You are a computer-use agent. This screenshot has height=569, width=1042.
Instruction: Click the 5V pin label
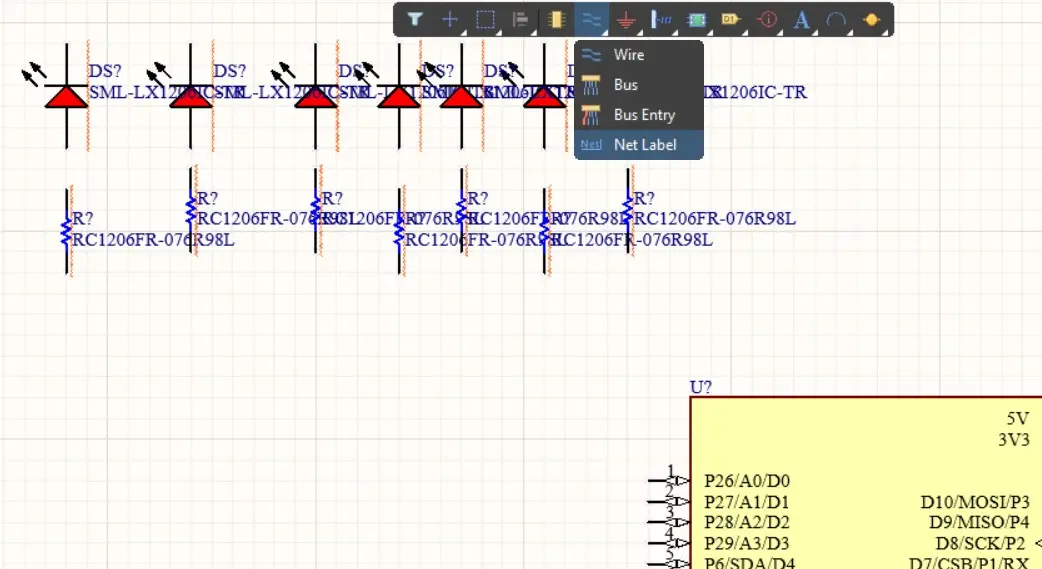[1018, 419]
